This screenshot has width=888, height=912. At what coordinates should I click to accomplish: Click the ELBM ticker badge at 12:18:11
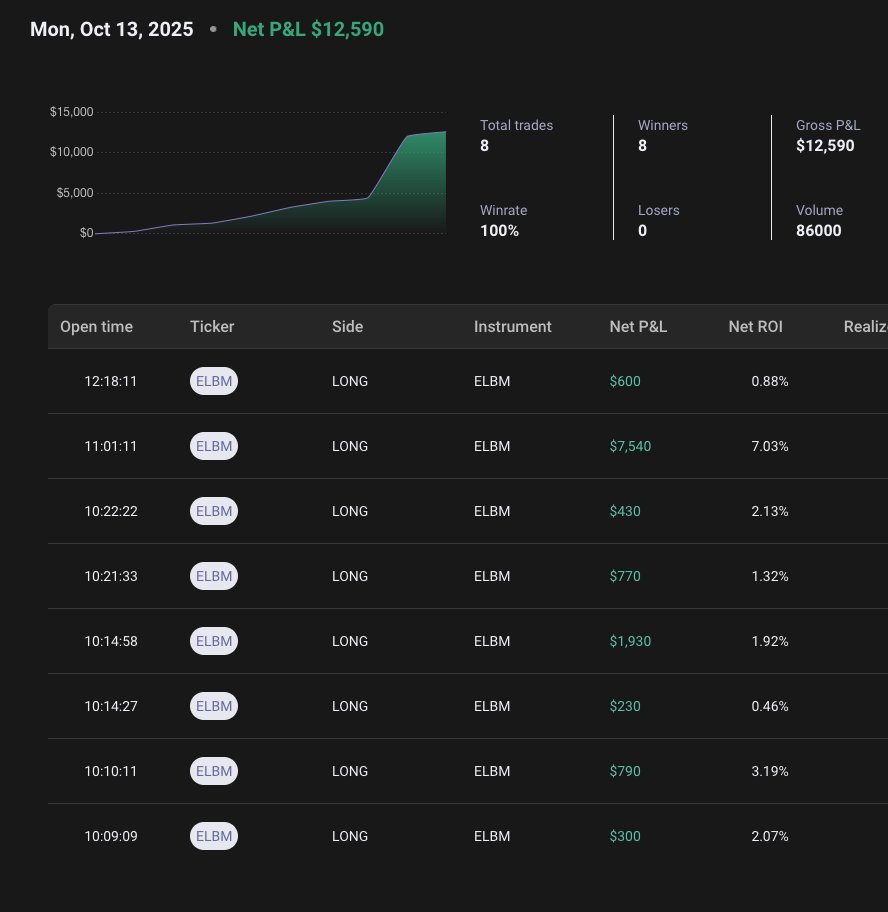tap(214, 381)
